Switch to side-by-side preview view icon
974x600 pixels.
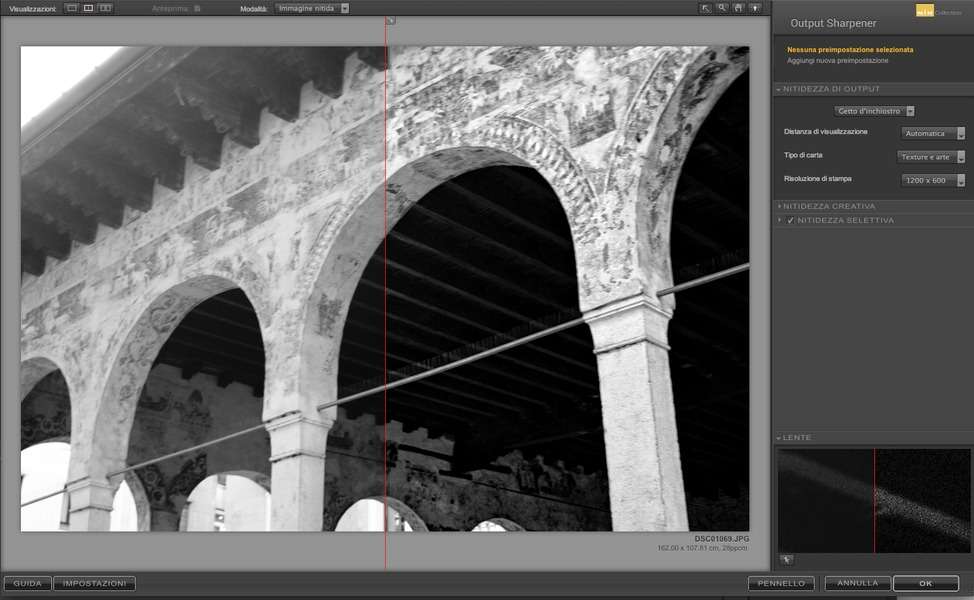tap(105, 8)
